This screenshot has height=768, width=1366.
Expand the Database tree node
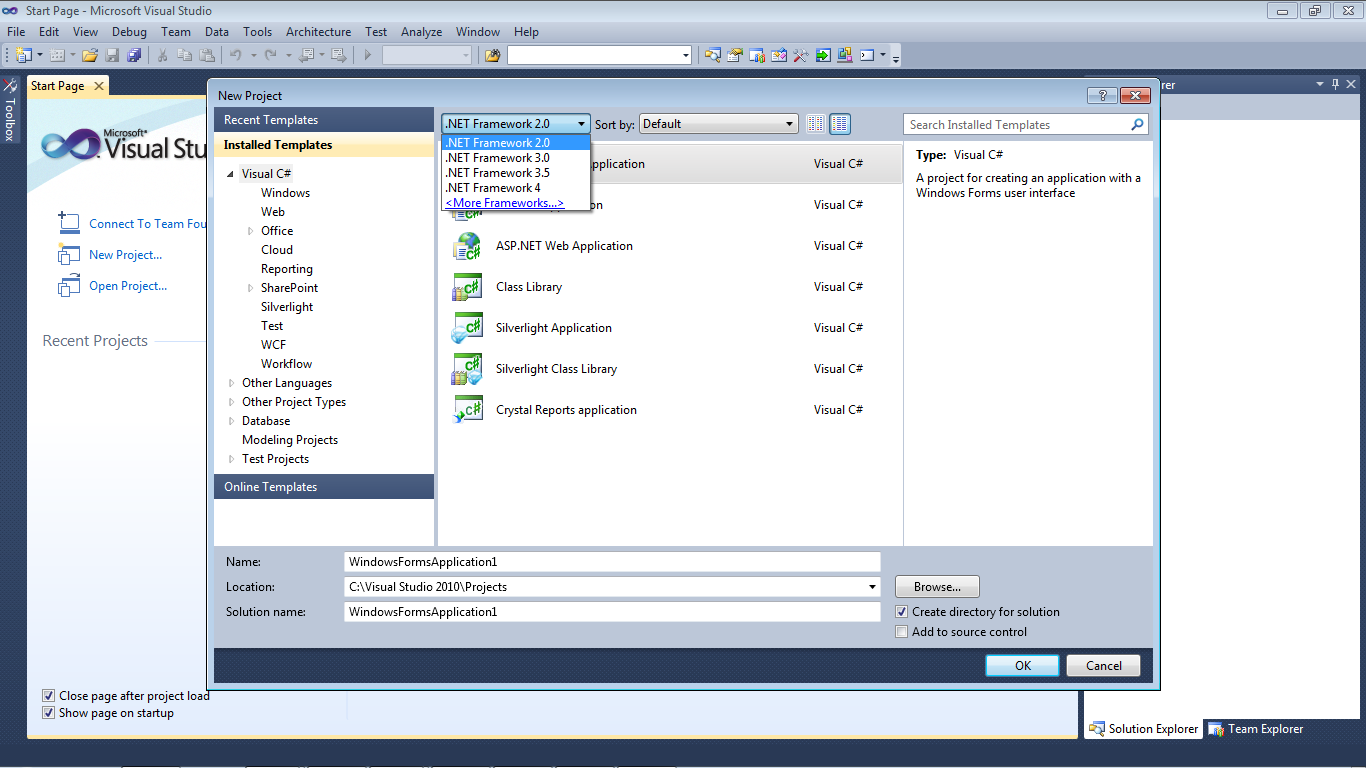pyautogui.click(x=232, y=421)
